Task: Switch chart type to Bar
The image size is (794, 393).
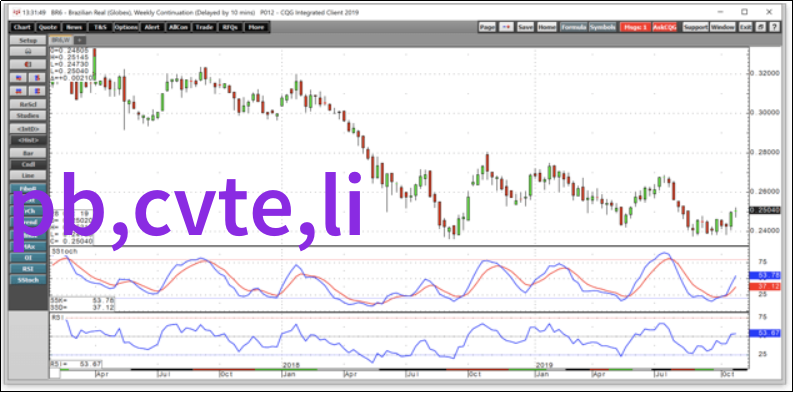Action: [28, 152]
